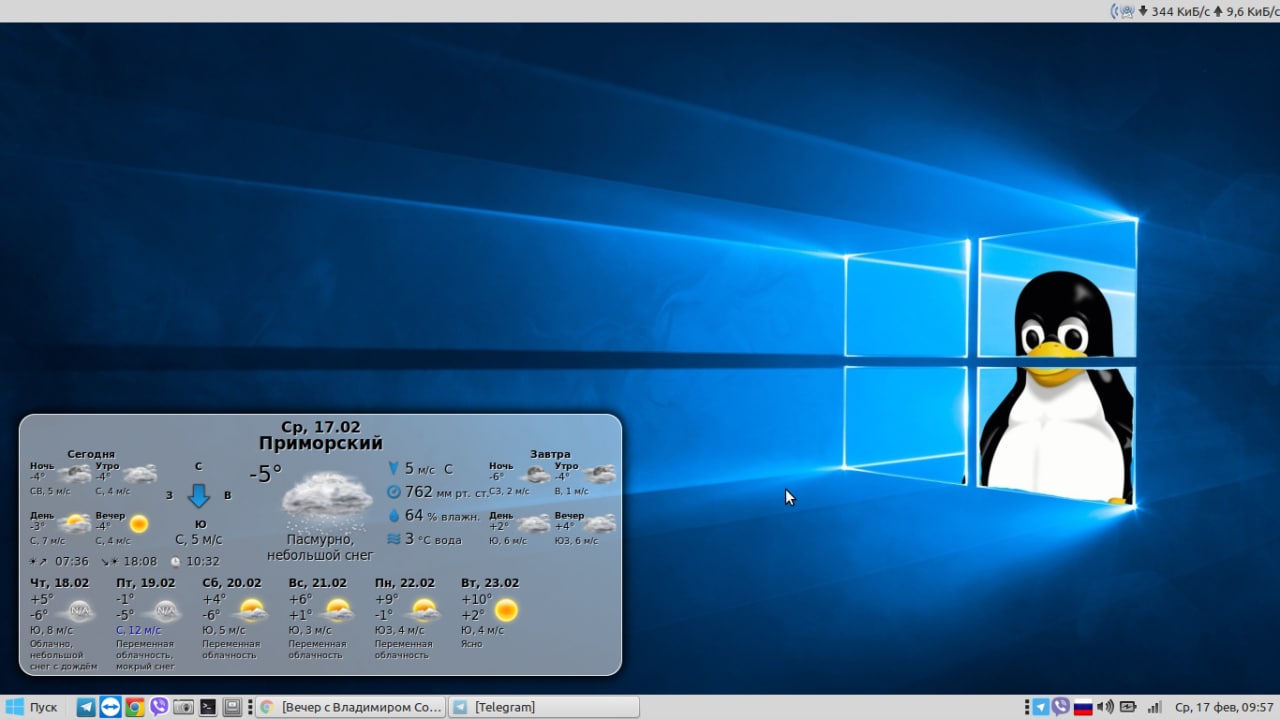1280x719 pixels.
Task: Click the Tux penguin on the desktop wallpaper
Action: 1058,385
